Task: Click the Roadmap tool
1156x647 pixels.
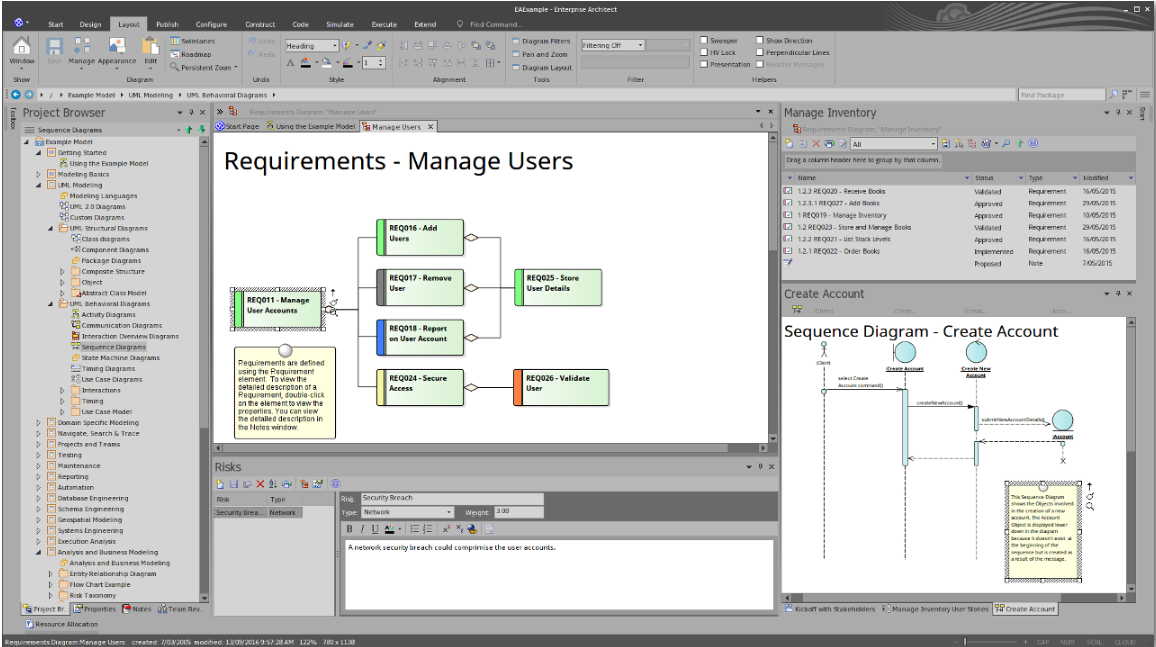Action: pyautogui.click(x=191, y=55)
